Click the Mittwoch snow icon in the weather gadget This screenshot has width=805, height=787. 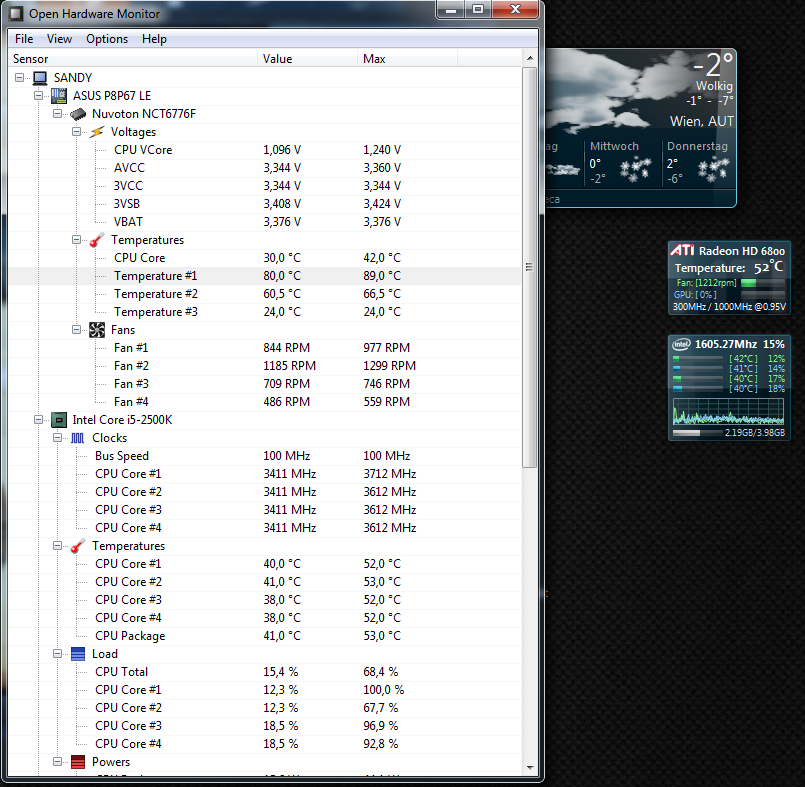click(x=635, y=169)
